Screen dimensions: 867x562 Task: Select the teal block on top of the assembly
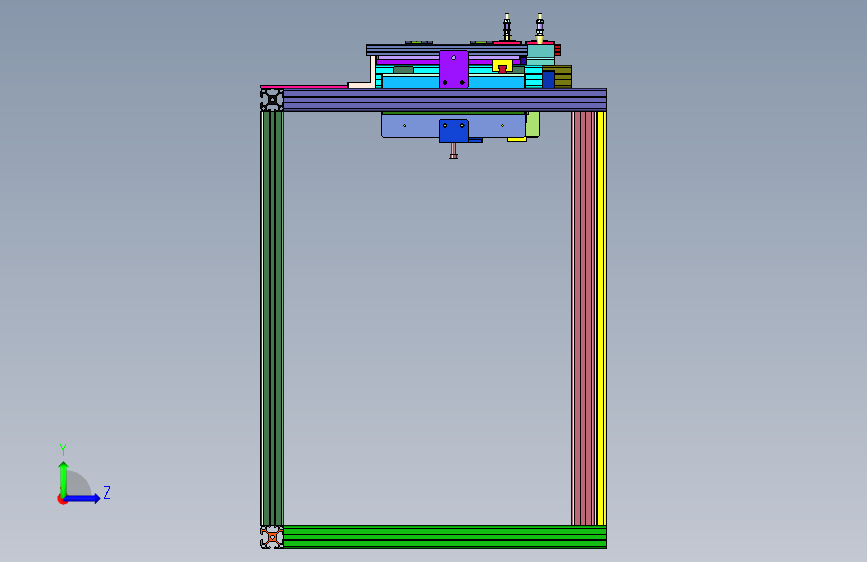[540, 55]
